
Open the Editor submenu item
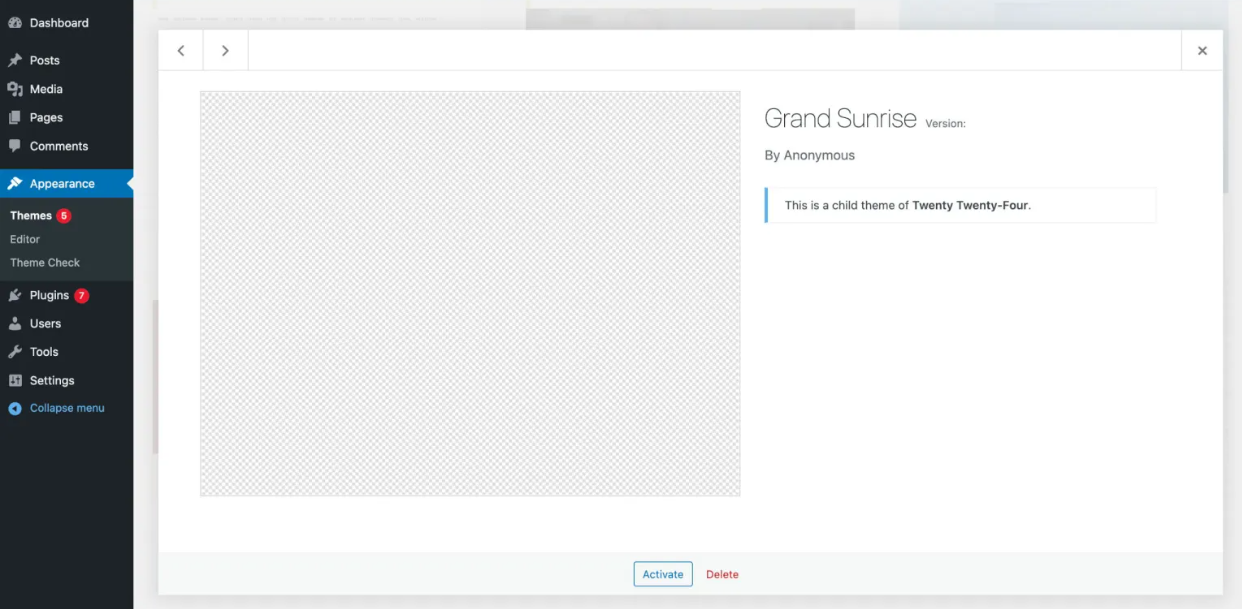[x=25, y=240]
